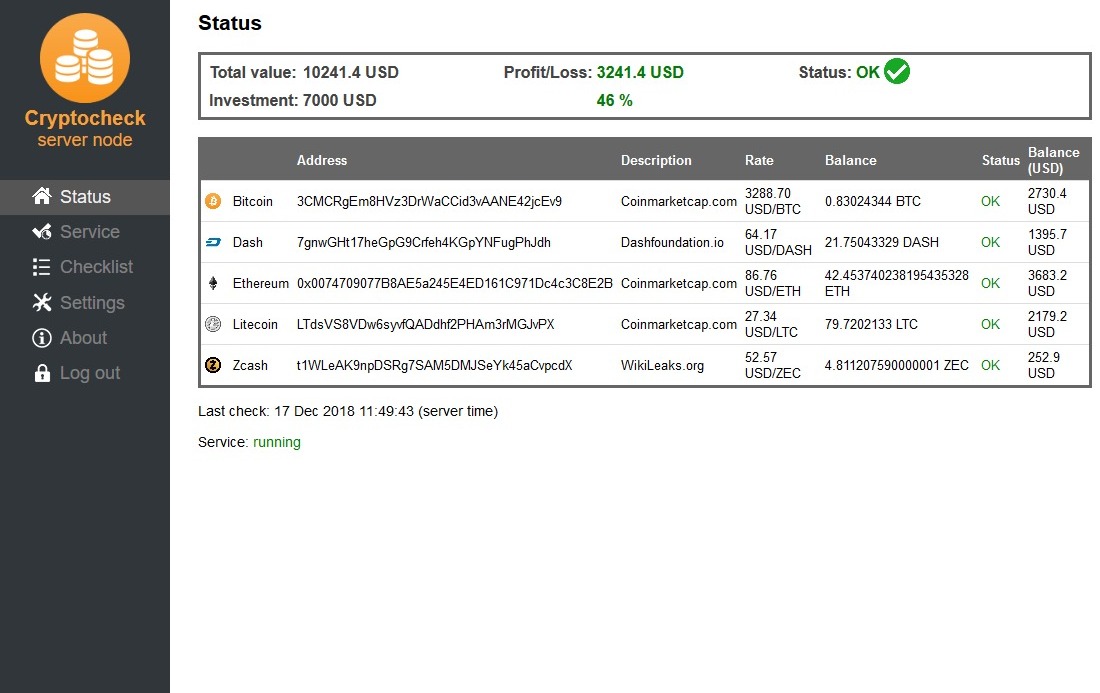
Task: Click the 2179.2 USD balance value
Action: [1047, 324]
